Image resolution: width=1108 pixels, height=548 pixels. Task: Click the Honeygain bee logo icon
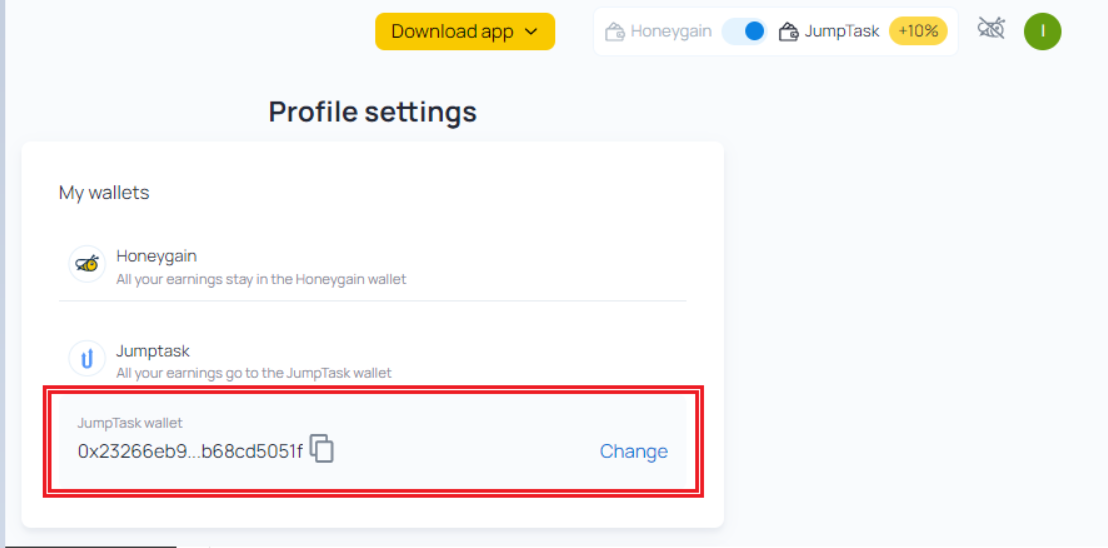pos(87,264)
